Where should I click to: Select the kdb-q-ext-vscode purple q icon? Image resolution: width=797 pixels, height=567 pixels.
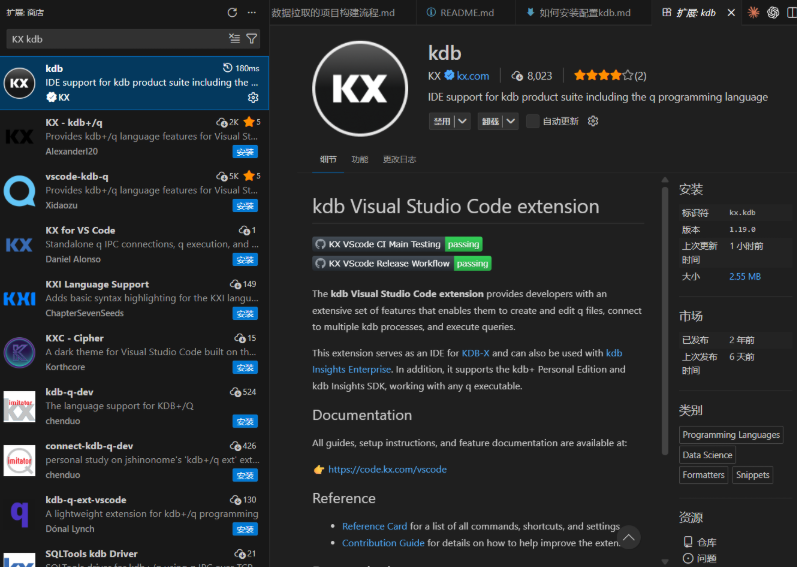click(x=19, y=514)
